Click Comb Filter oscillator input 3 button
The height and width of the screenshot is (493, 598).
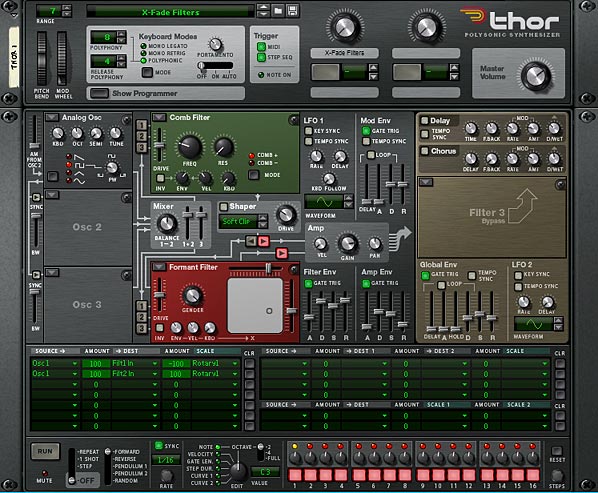pyautogui.click(x=141, y=147)
